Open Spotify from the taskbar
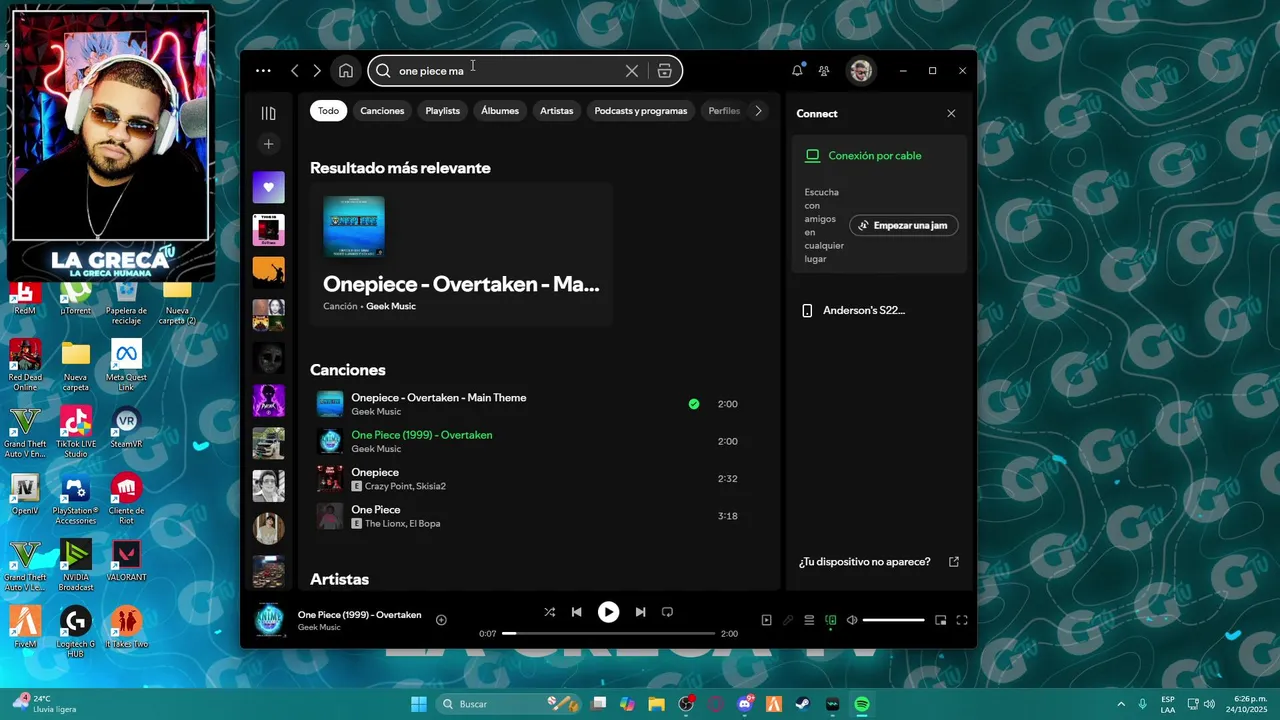 862,704
